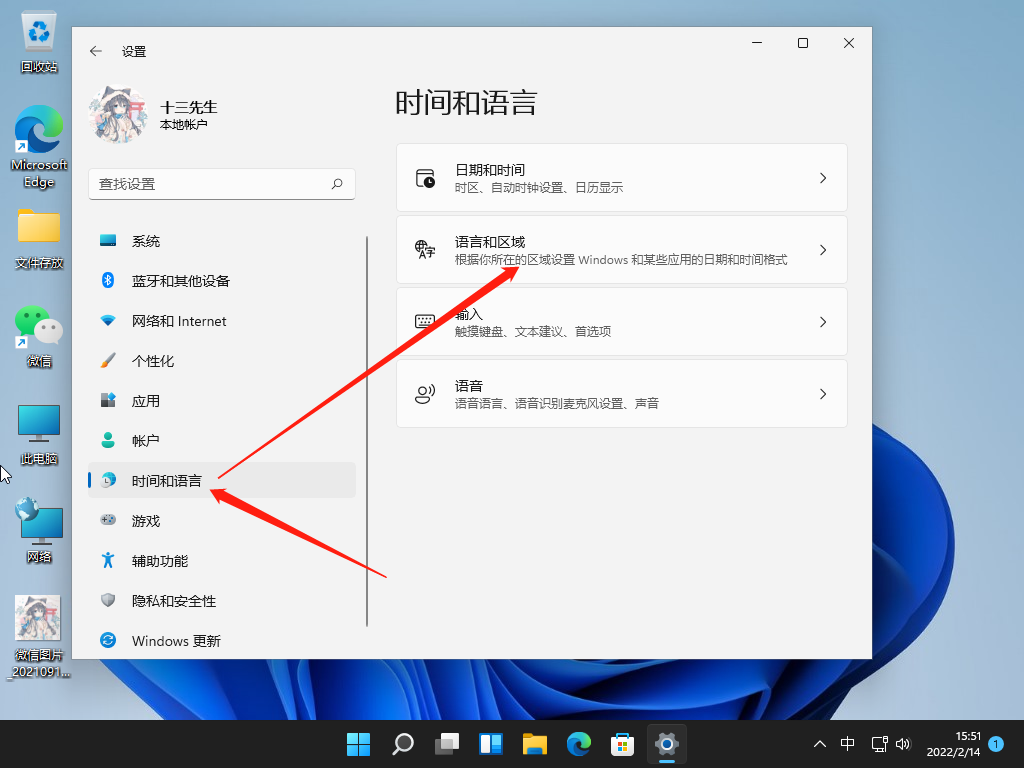Expand the 语音 settings entry
This screenshot has width=1024, height=768.
pos(622,393)
